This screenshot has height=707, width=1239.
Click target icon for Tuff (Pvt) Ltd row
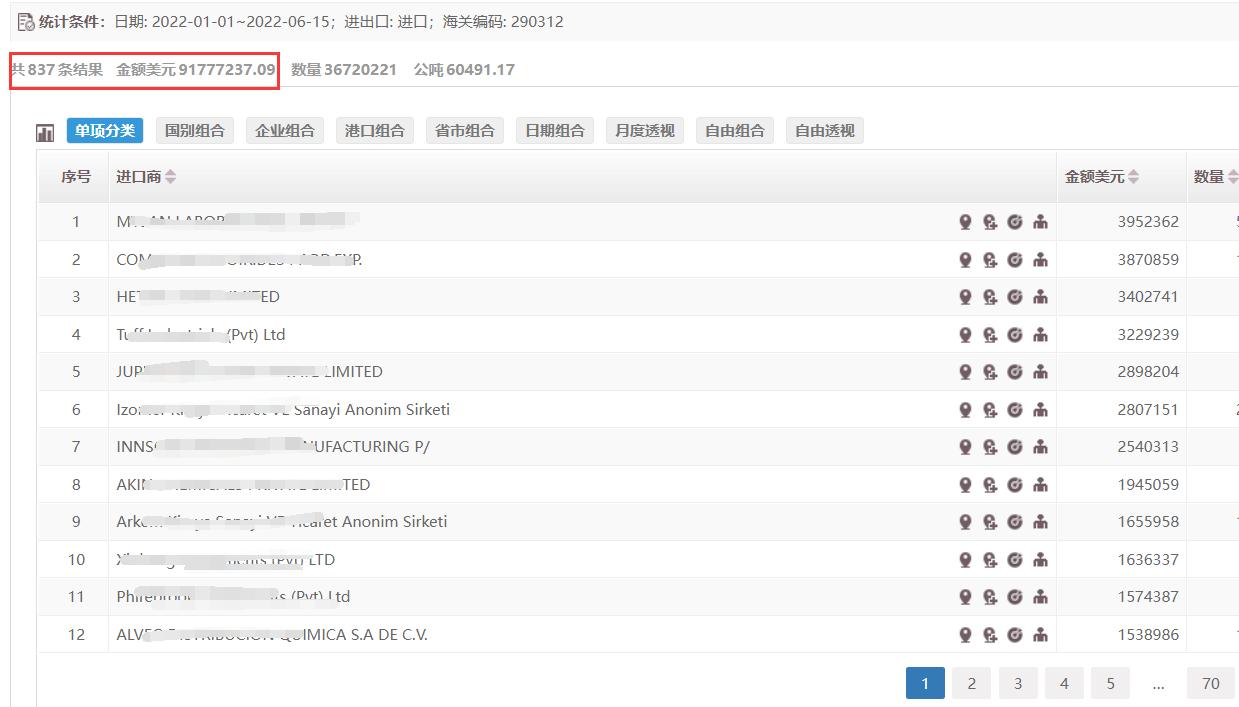click(1015, 335)
